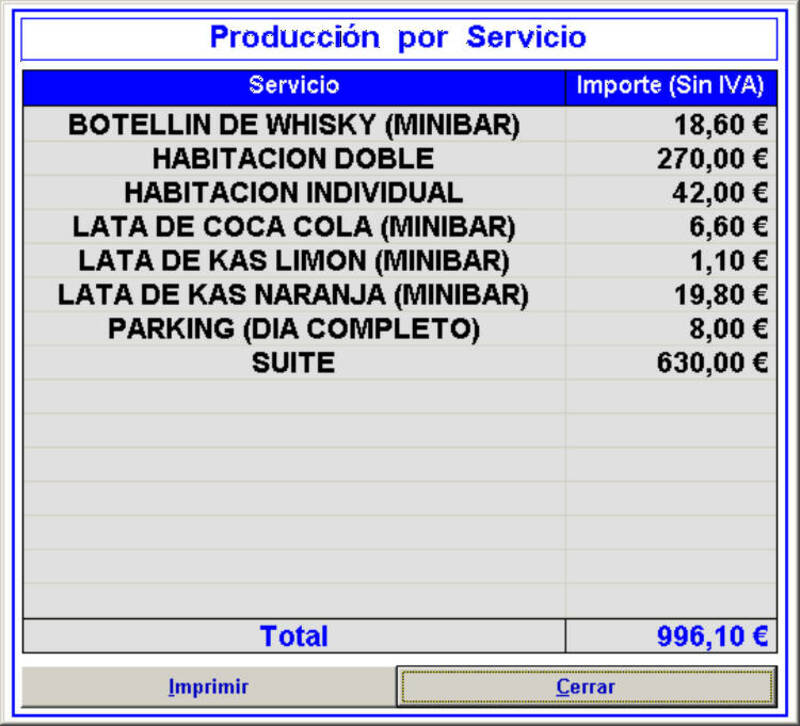Click the 42,00 € amount cell
Image resolution: width=800 pixels, height=726 pixels.
[x=719, y=193]
